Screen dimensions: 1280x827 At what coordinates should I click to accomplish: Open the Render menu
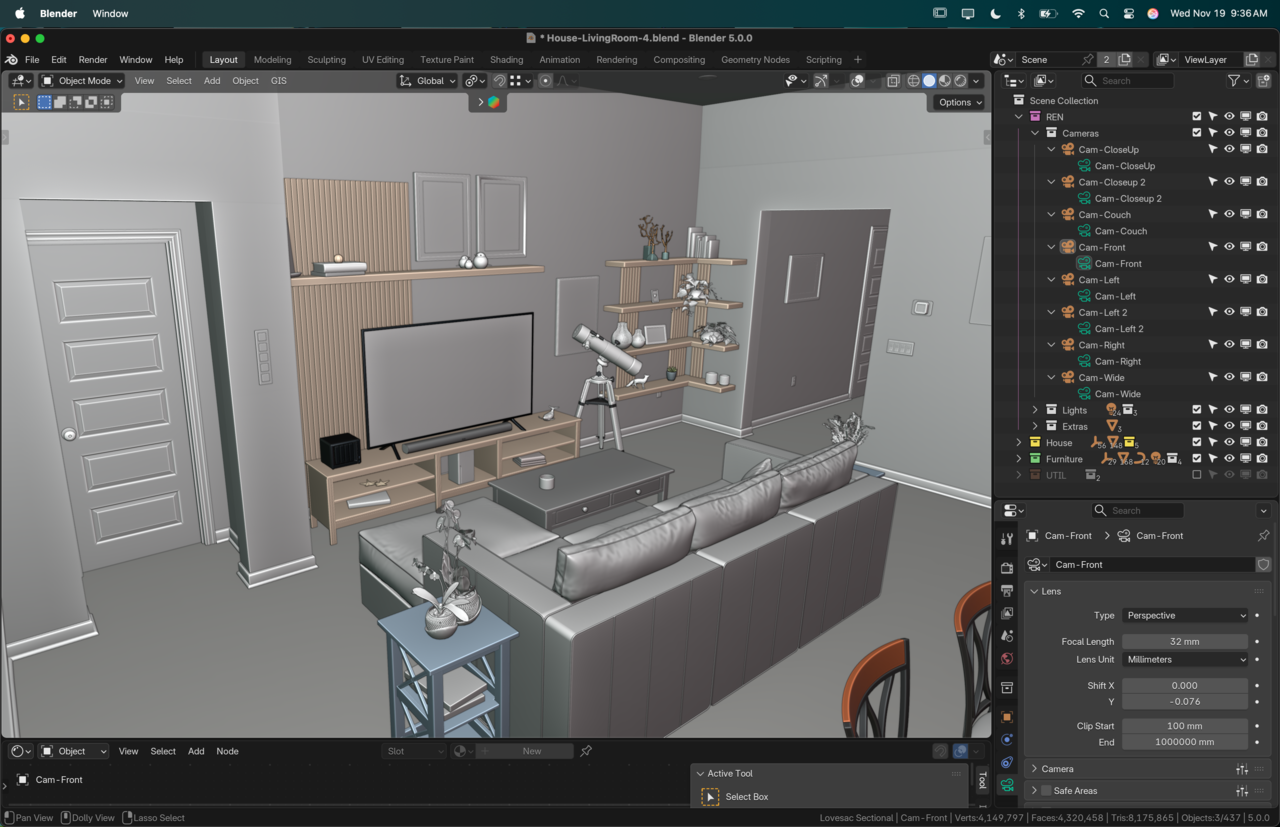(93, 60)
